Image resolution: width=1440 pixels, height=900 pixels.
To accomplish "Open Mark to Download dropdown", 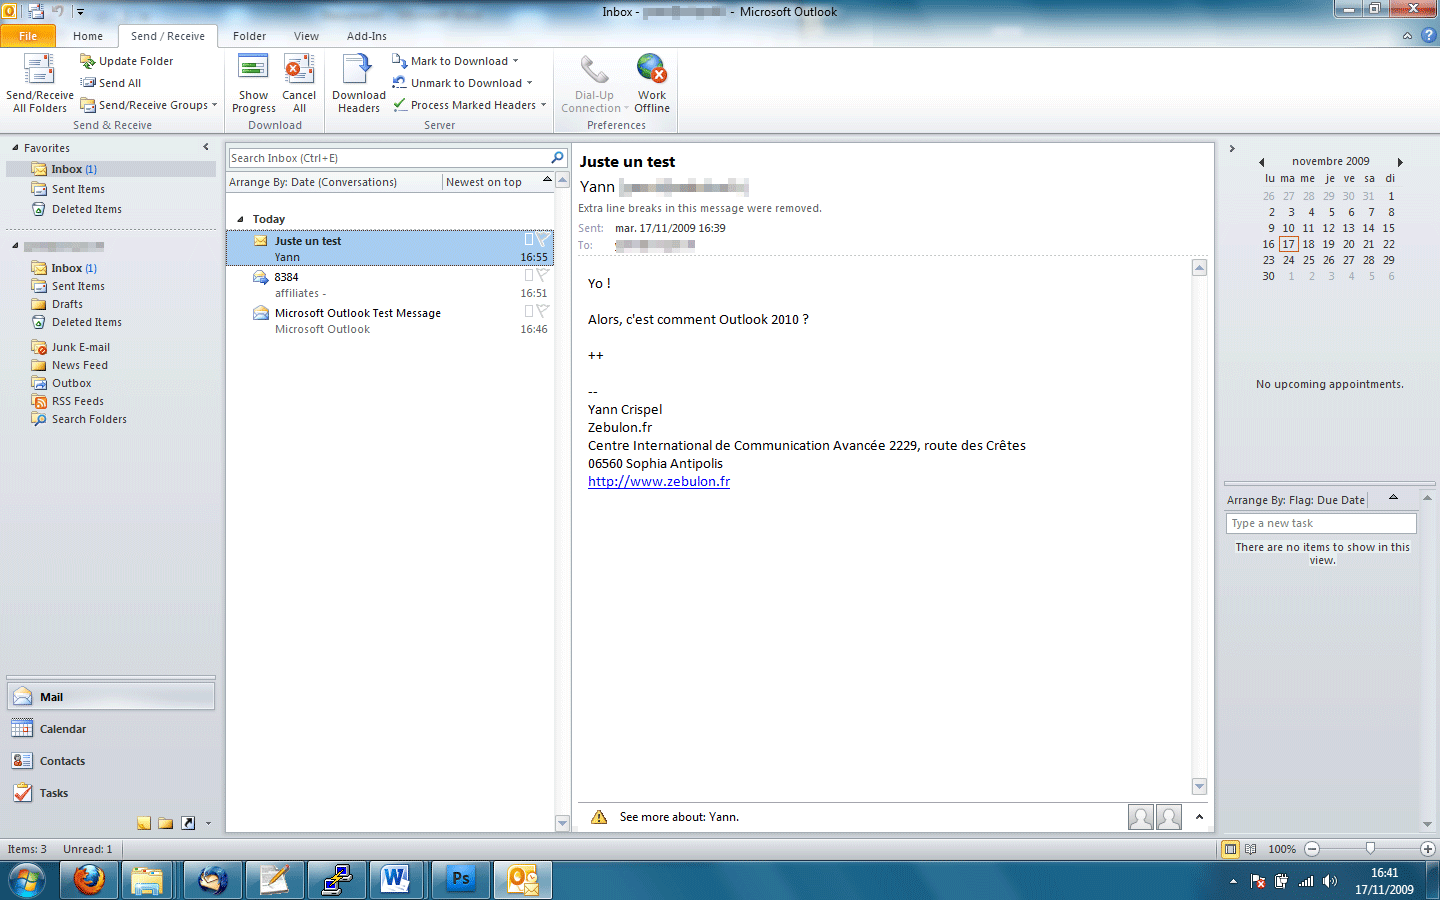I will [x=516, y=61].
